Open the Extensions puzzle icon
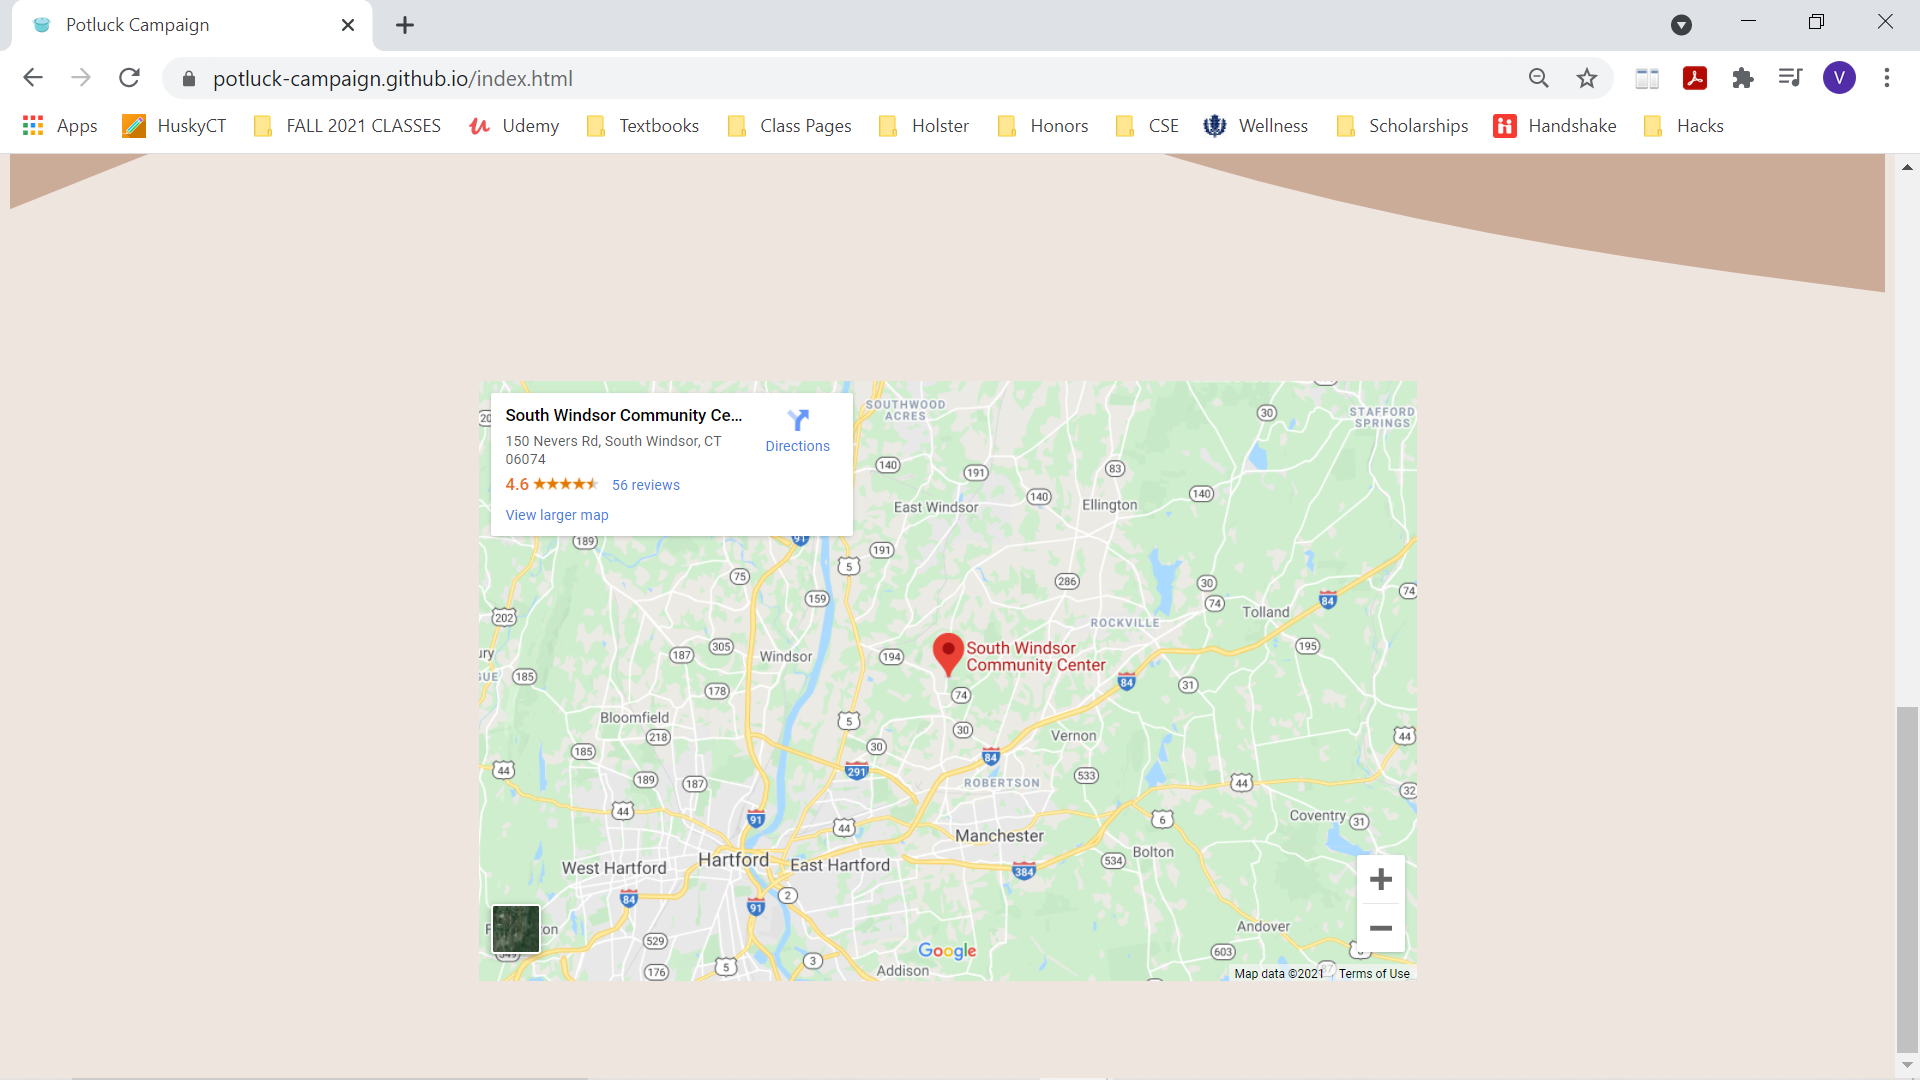The height and width of the screenshot is (1080, 1920). pos(1743,78)
